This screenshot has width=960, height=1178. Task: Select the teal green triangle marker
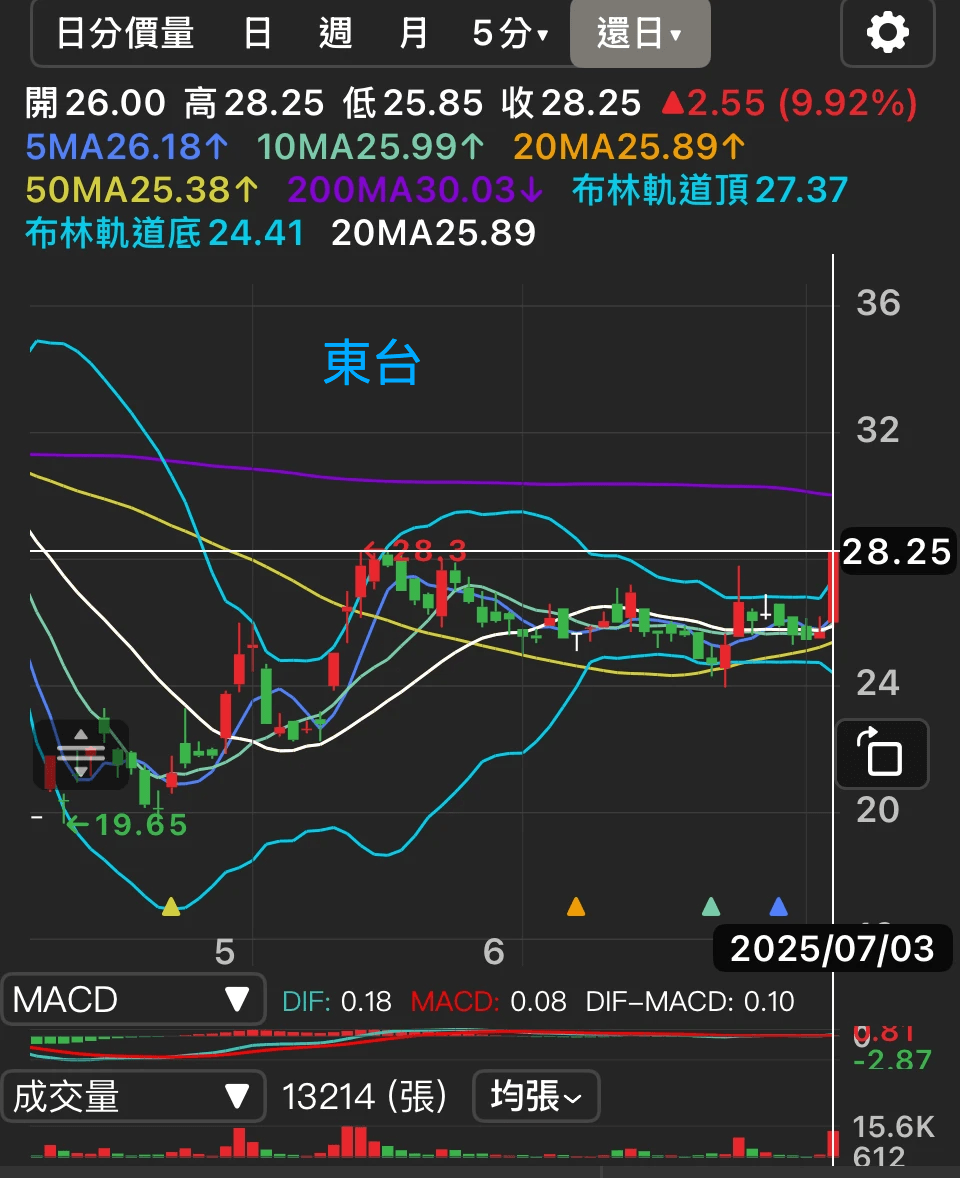pos(711,907)
